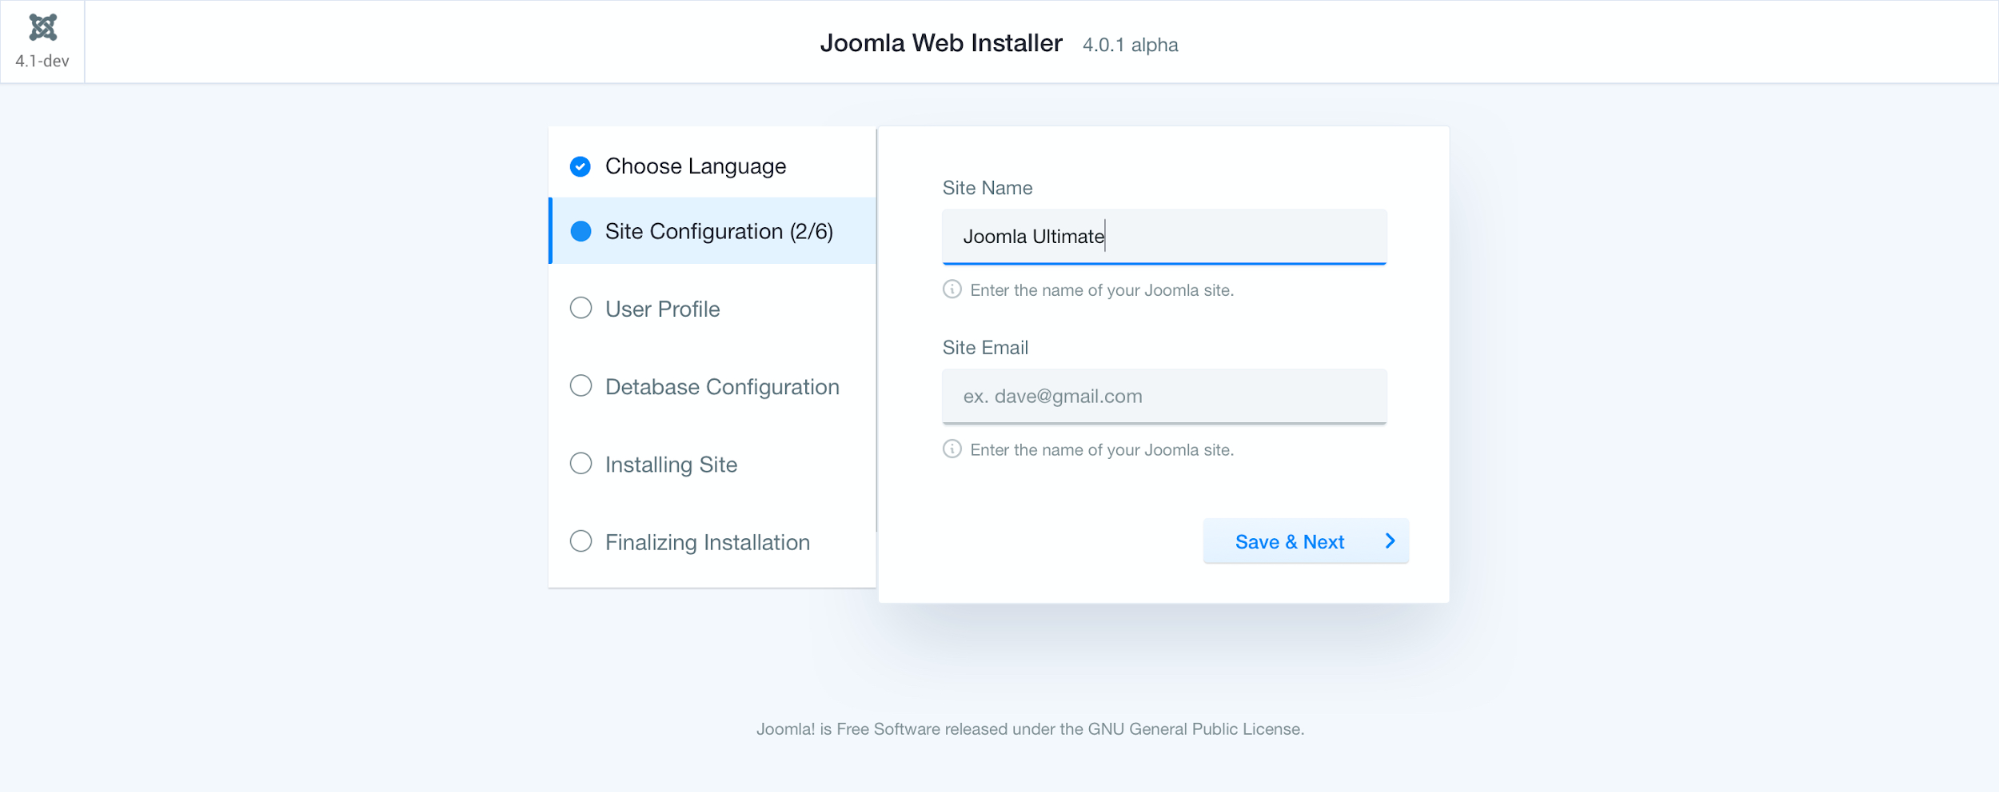Click the Joomla logo icon

43,27
